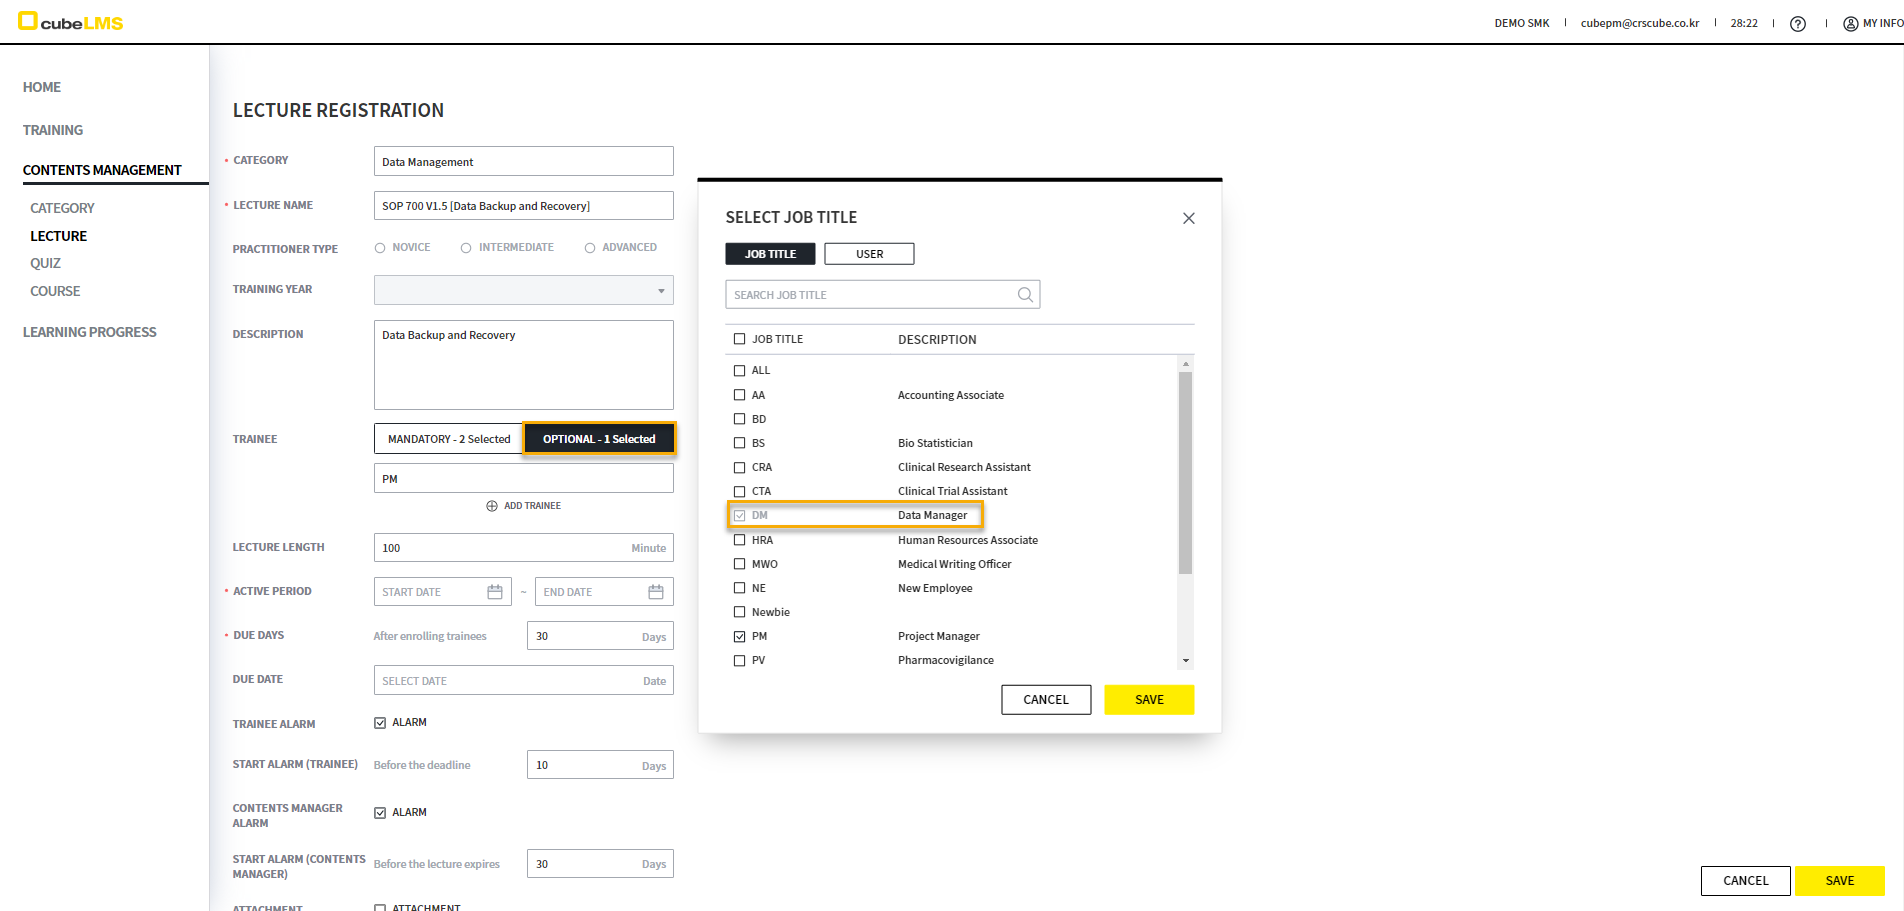Click the search magnifier in job title search
The image size is (1904, 911).
1025,295
